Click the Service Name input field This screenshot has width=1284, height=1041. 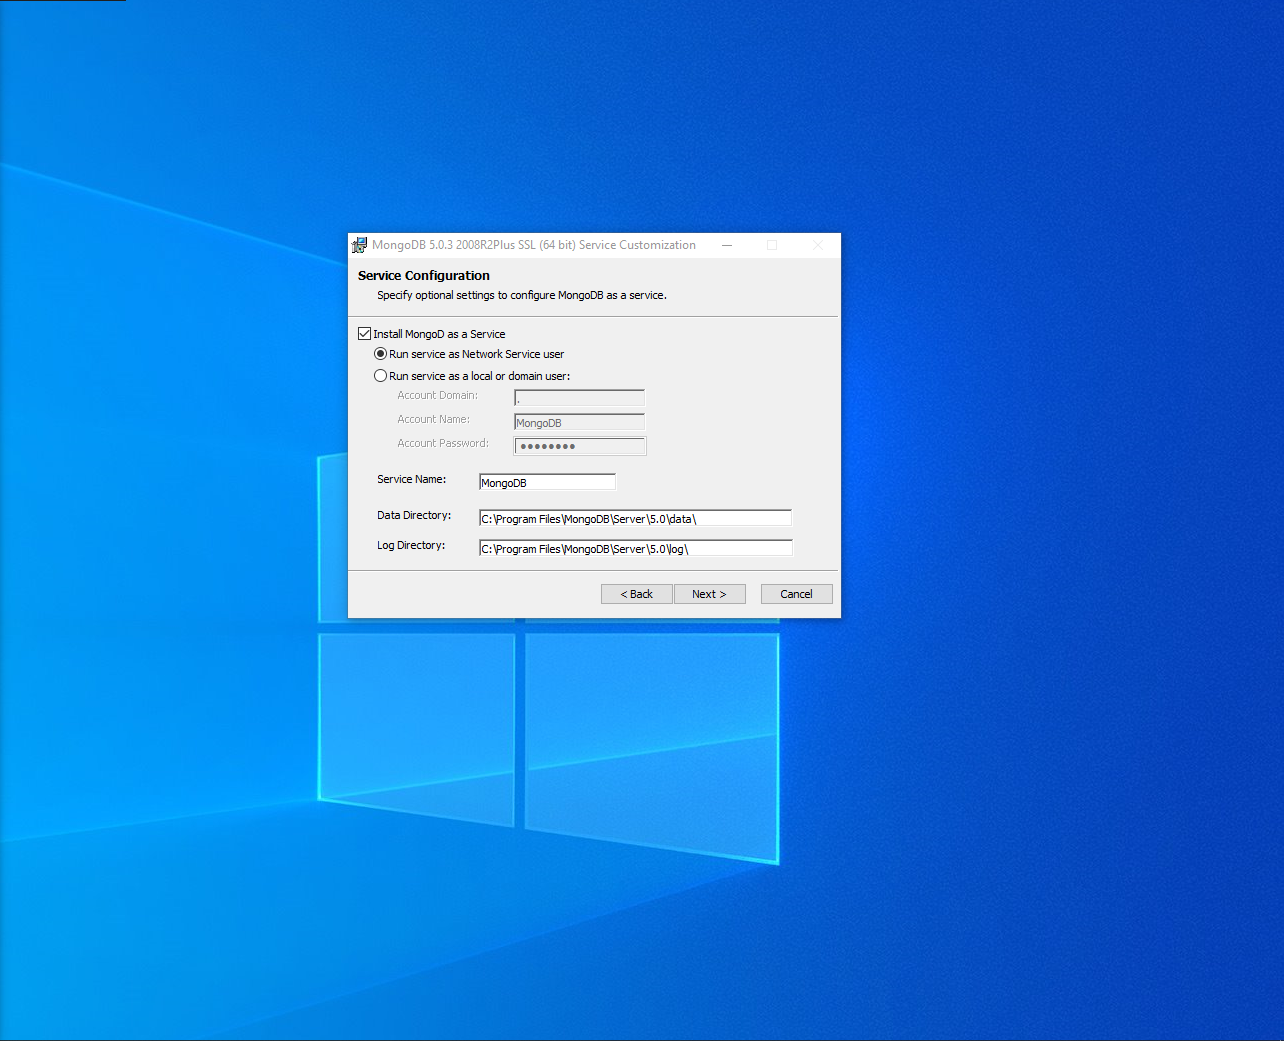click(547, 482)
